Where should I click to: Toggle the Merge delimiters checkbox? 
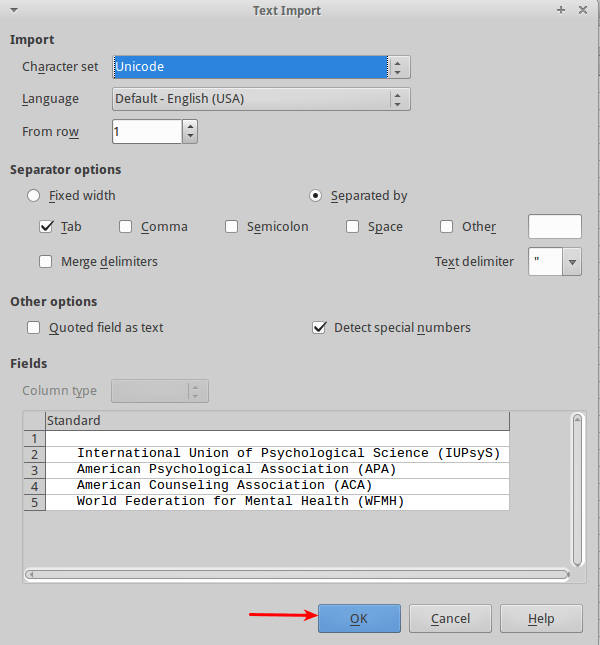point(46,262)
